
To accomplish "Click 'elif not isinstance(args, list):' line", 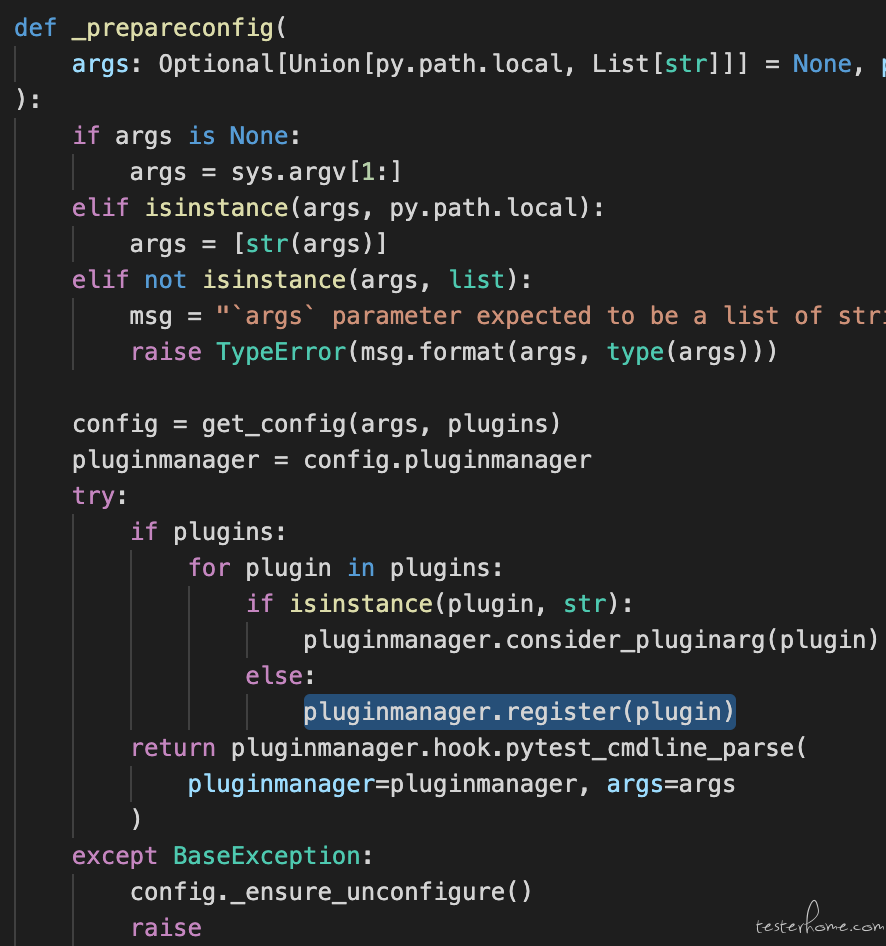I will click(x=301, y=280).
